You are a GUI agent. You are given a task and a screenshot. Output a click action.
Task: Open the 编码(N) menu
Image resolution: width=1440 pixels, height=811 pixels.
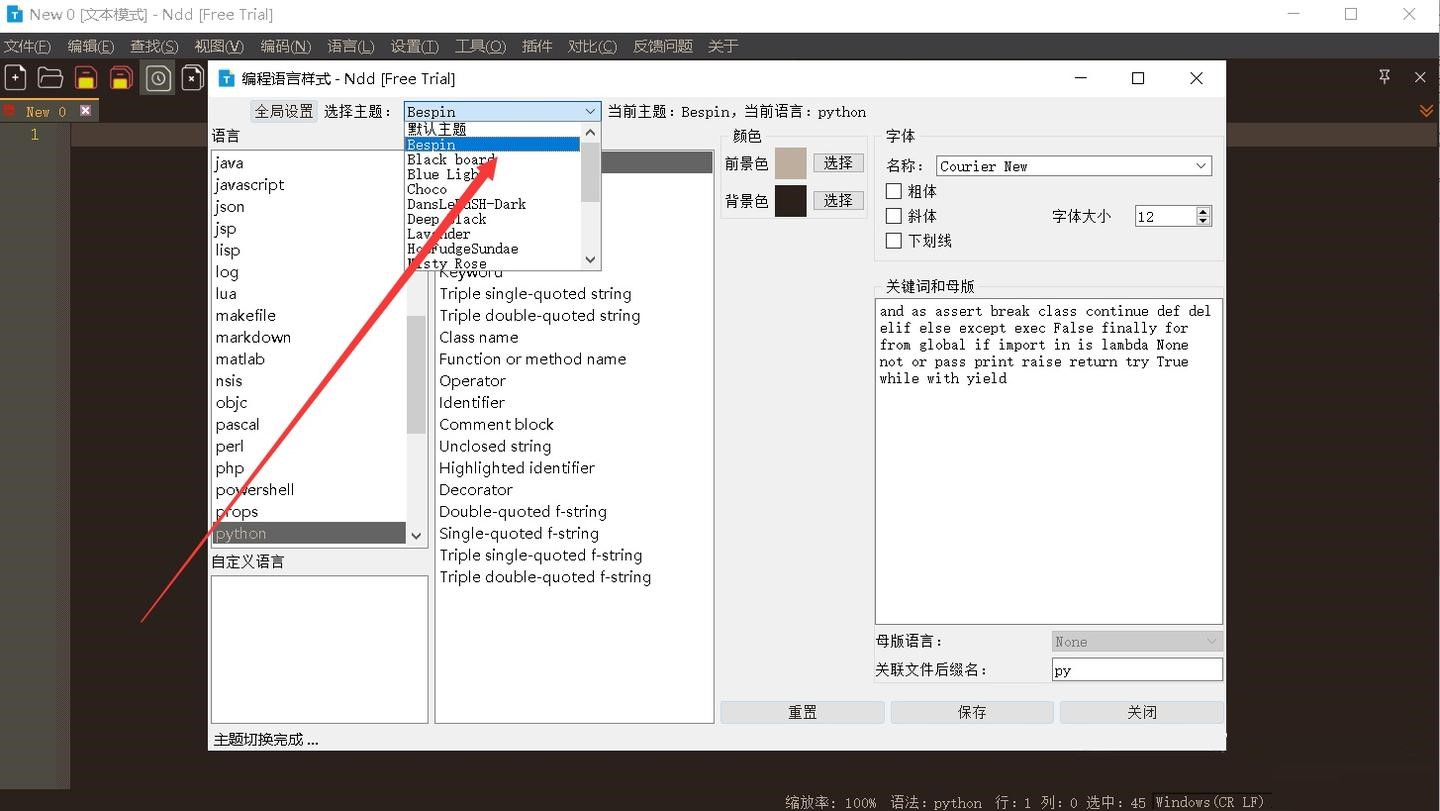point(285,46)
